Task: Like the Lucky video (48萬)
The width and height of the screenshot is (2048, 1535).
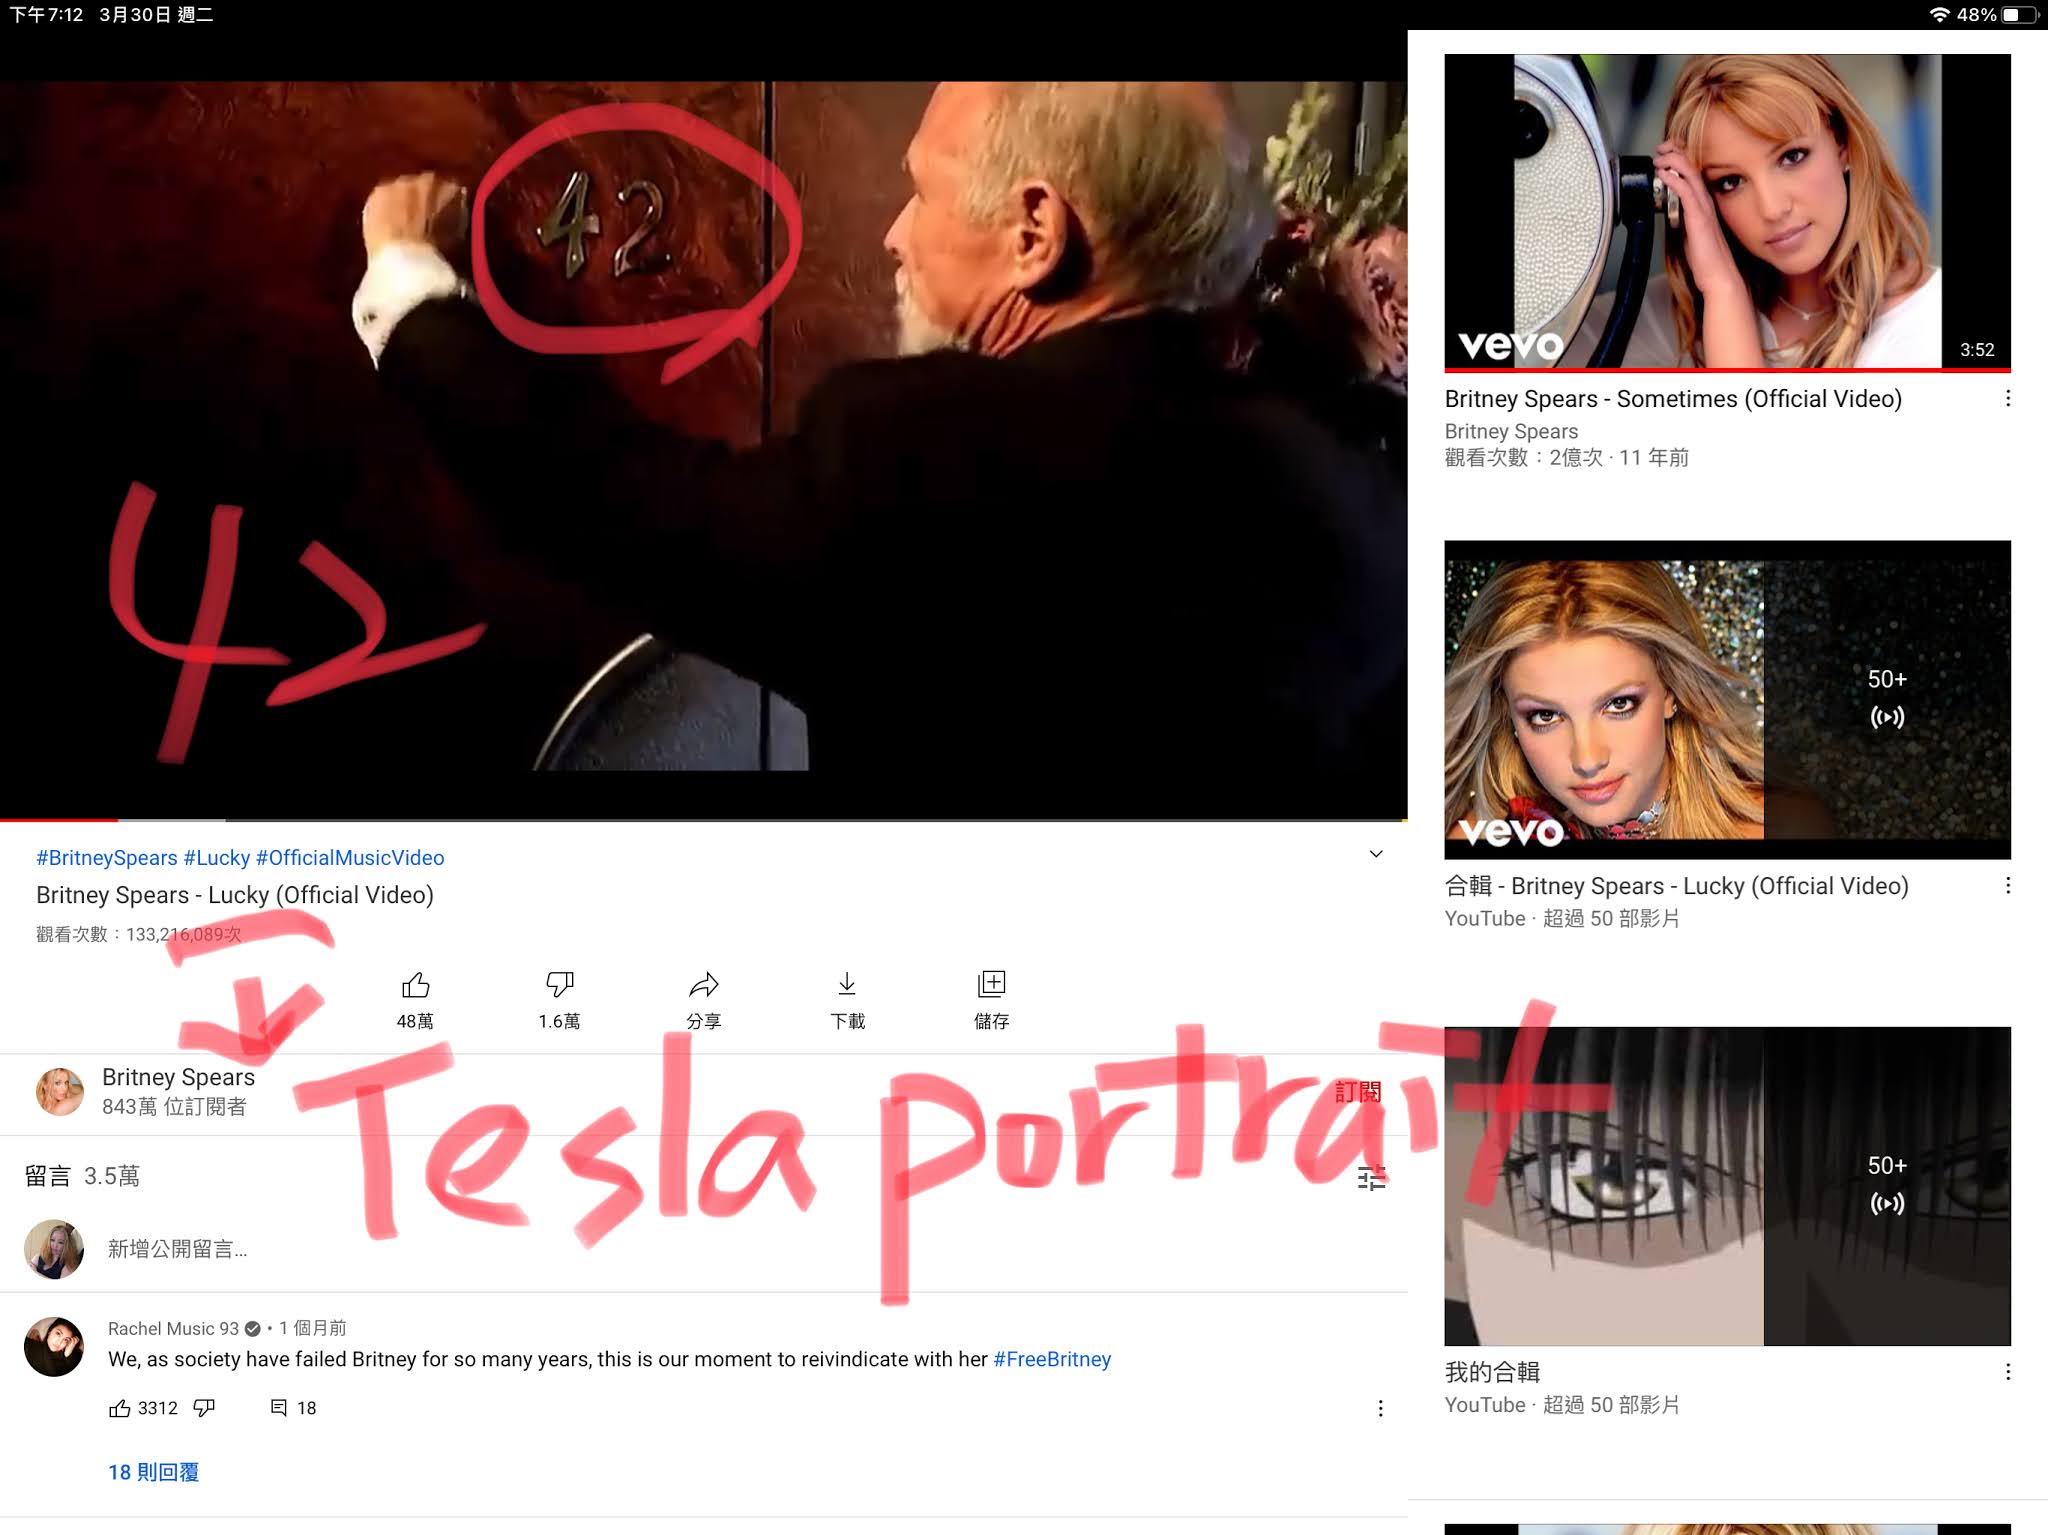Action: 415,986
